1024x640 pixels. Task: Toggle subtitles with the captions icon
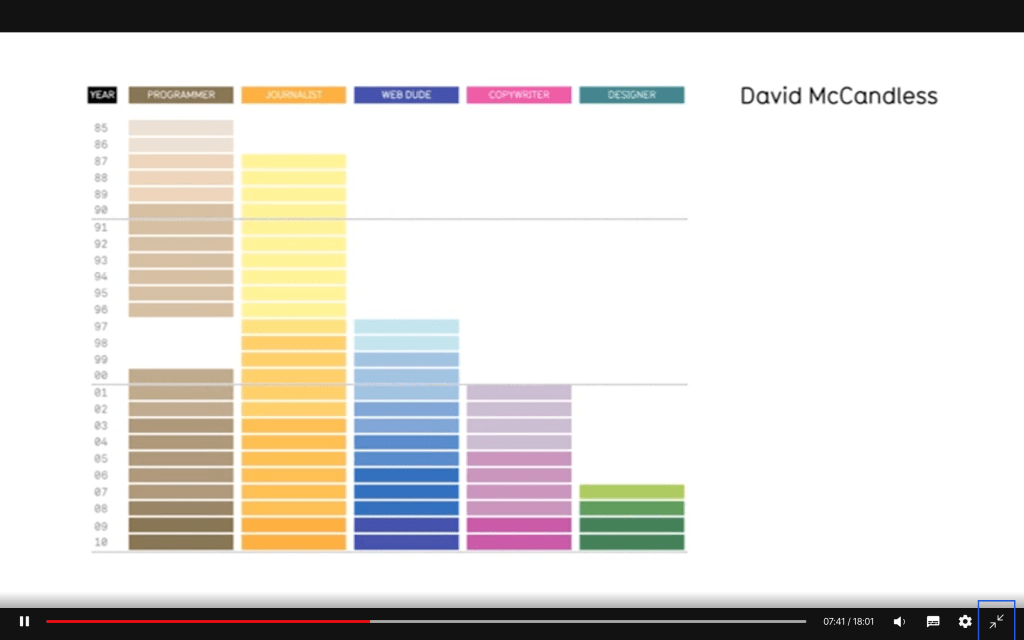[933, 621]
